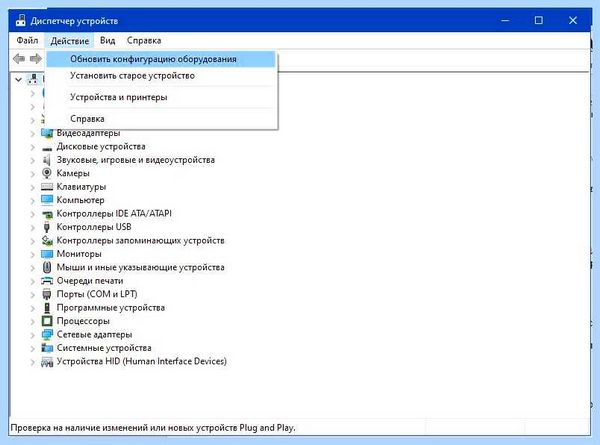
Task: Choose Обновить конфигурацию оборудования
Action: (161, 59)
